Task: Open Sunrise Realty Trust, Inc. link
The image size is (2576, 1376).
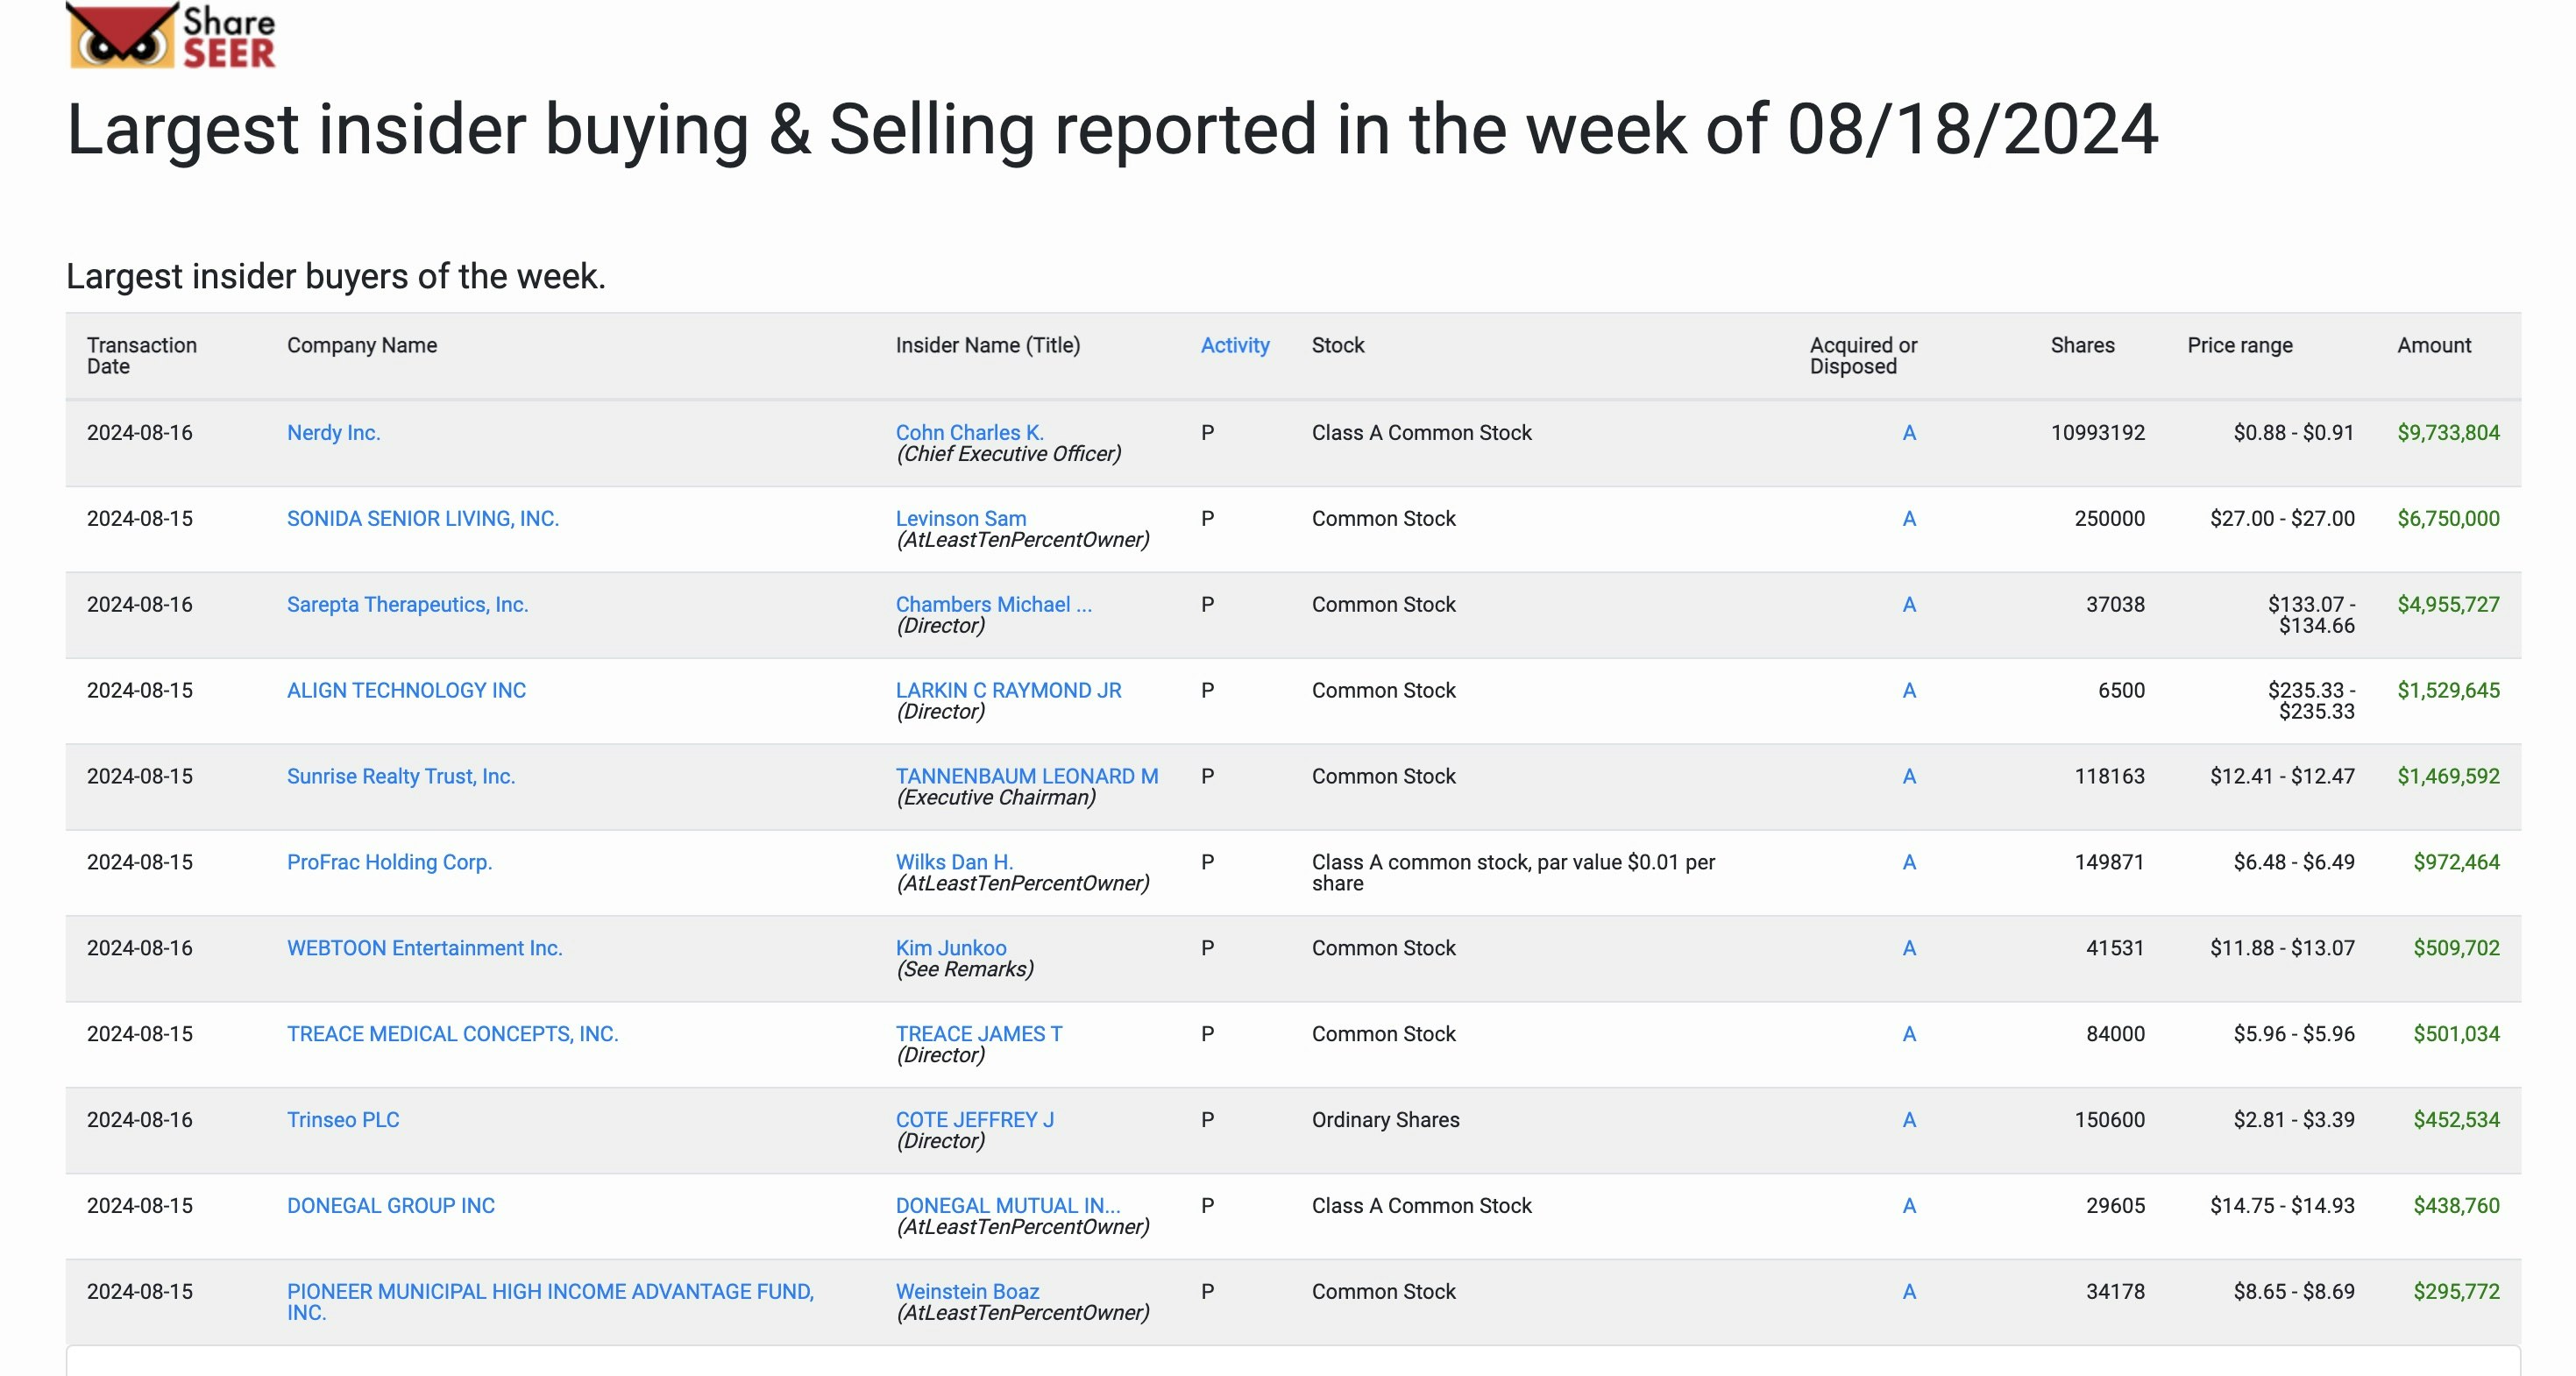Action: [x=400, y=776]
